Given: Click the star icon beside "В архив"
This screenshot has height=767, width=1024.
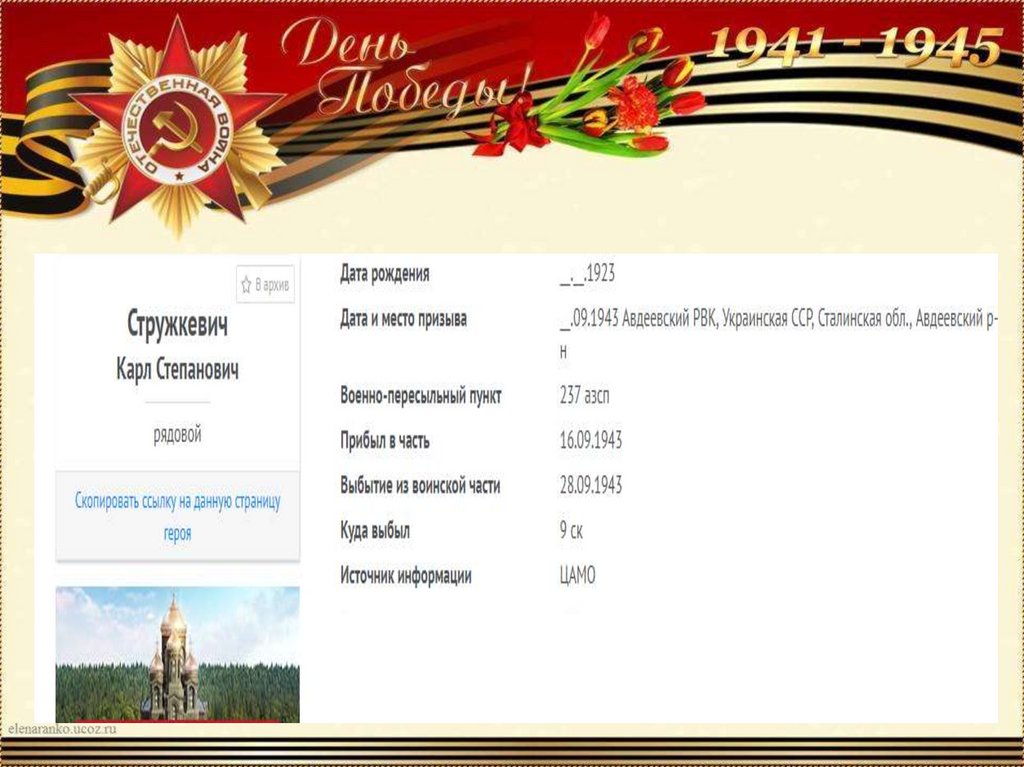Looking at the screenshot, I should [246, 285].
